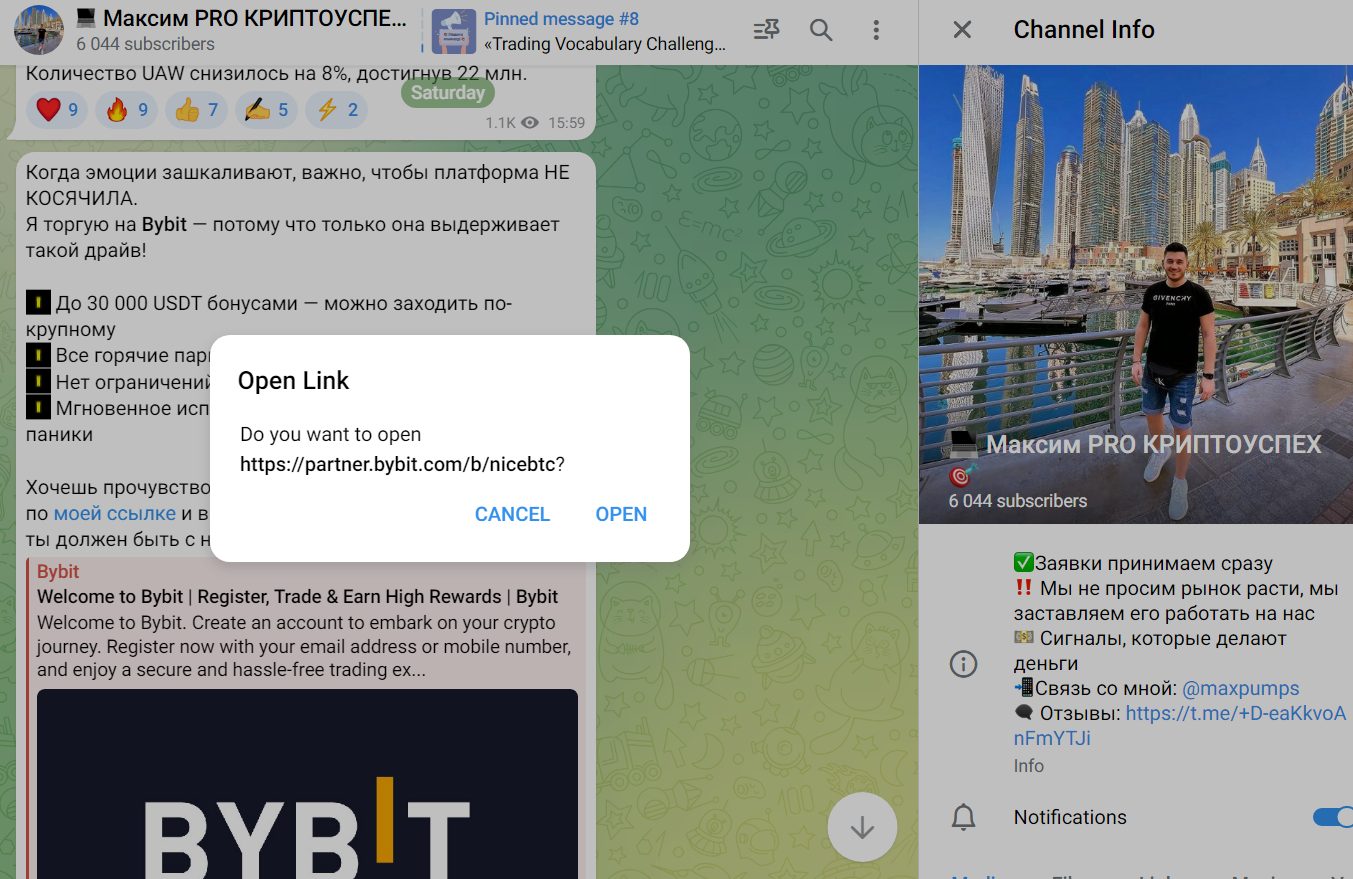Add a heart reaction with count 9
This screenshot has width=1353, height=879.
click(x=57, y=110)
